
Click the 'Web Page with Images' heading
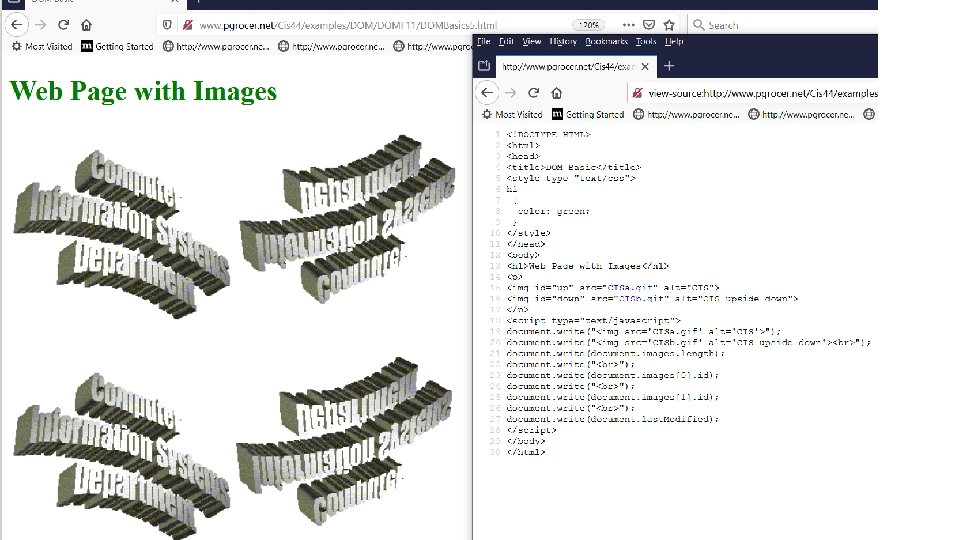(143, 91)
